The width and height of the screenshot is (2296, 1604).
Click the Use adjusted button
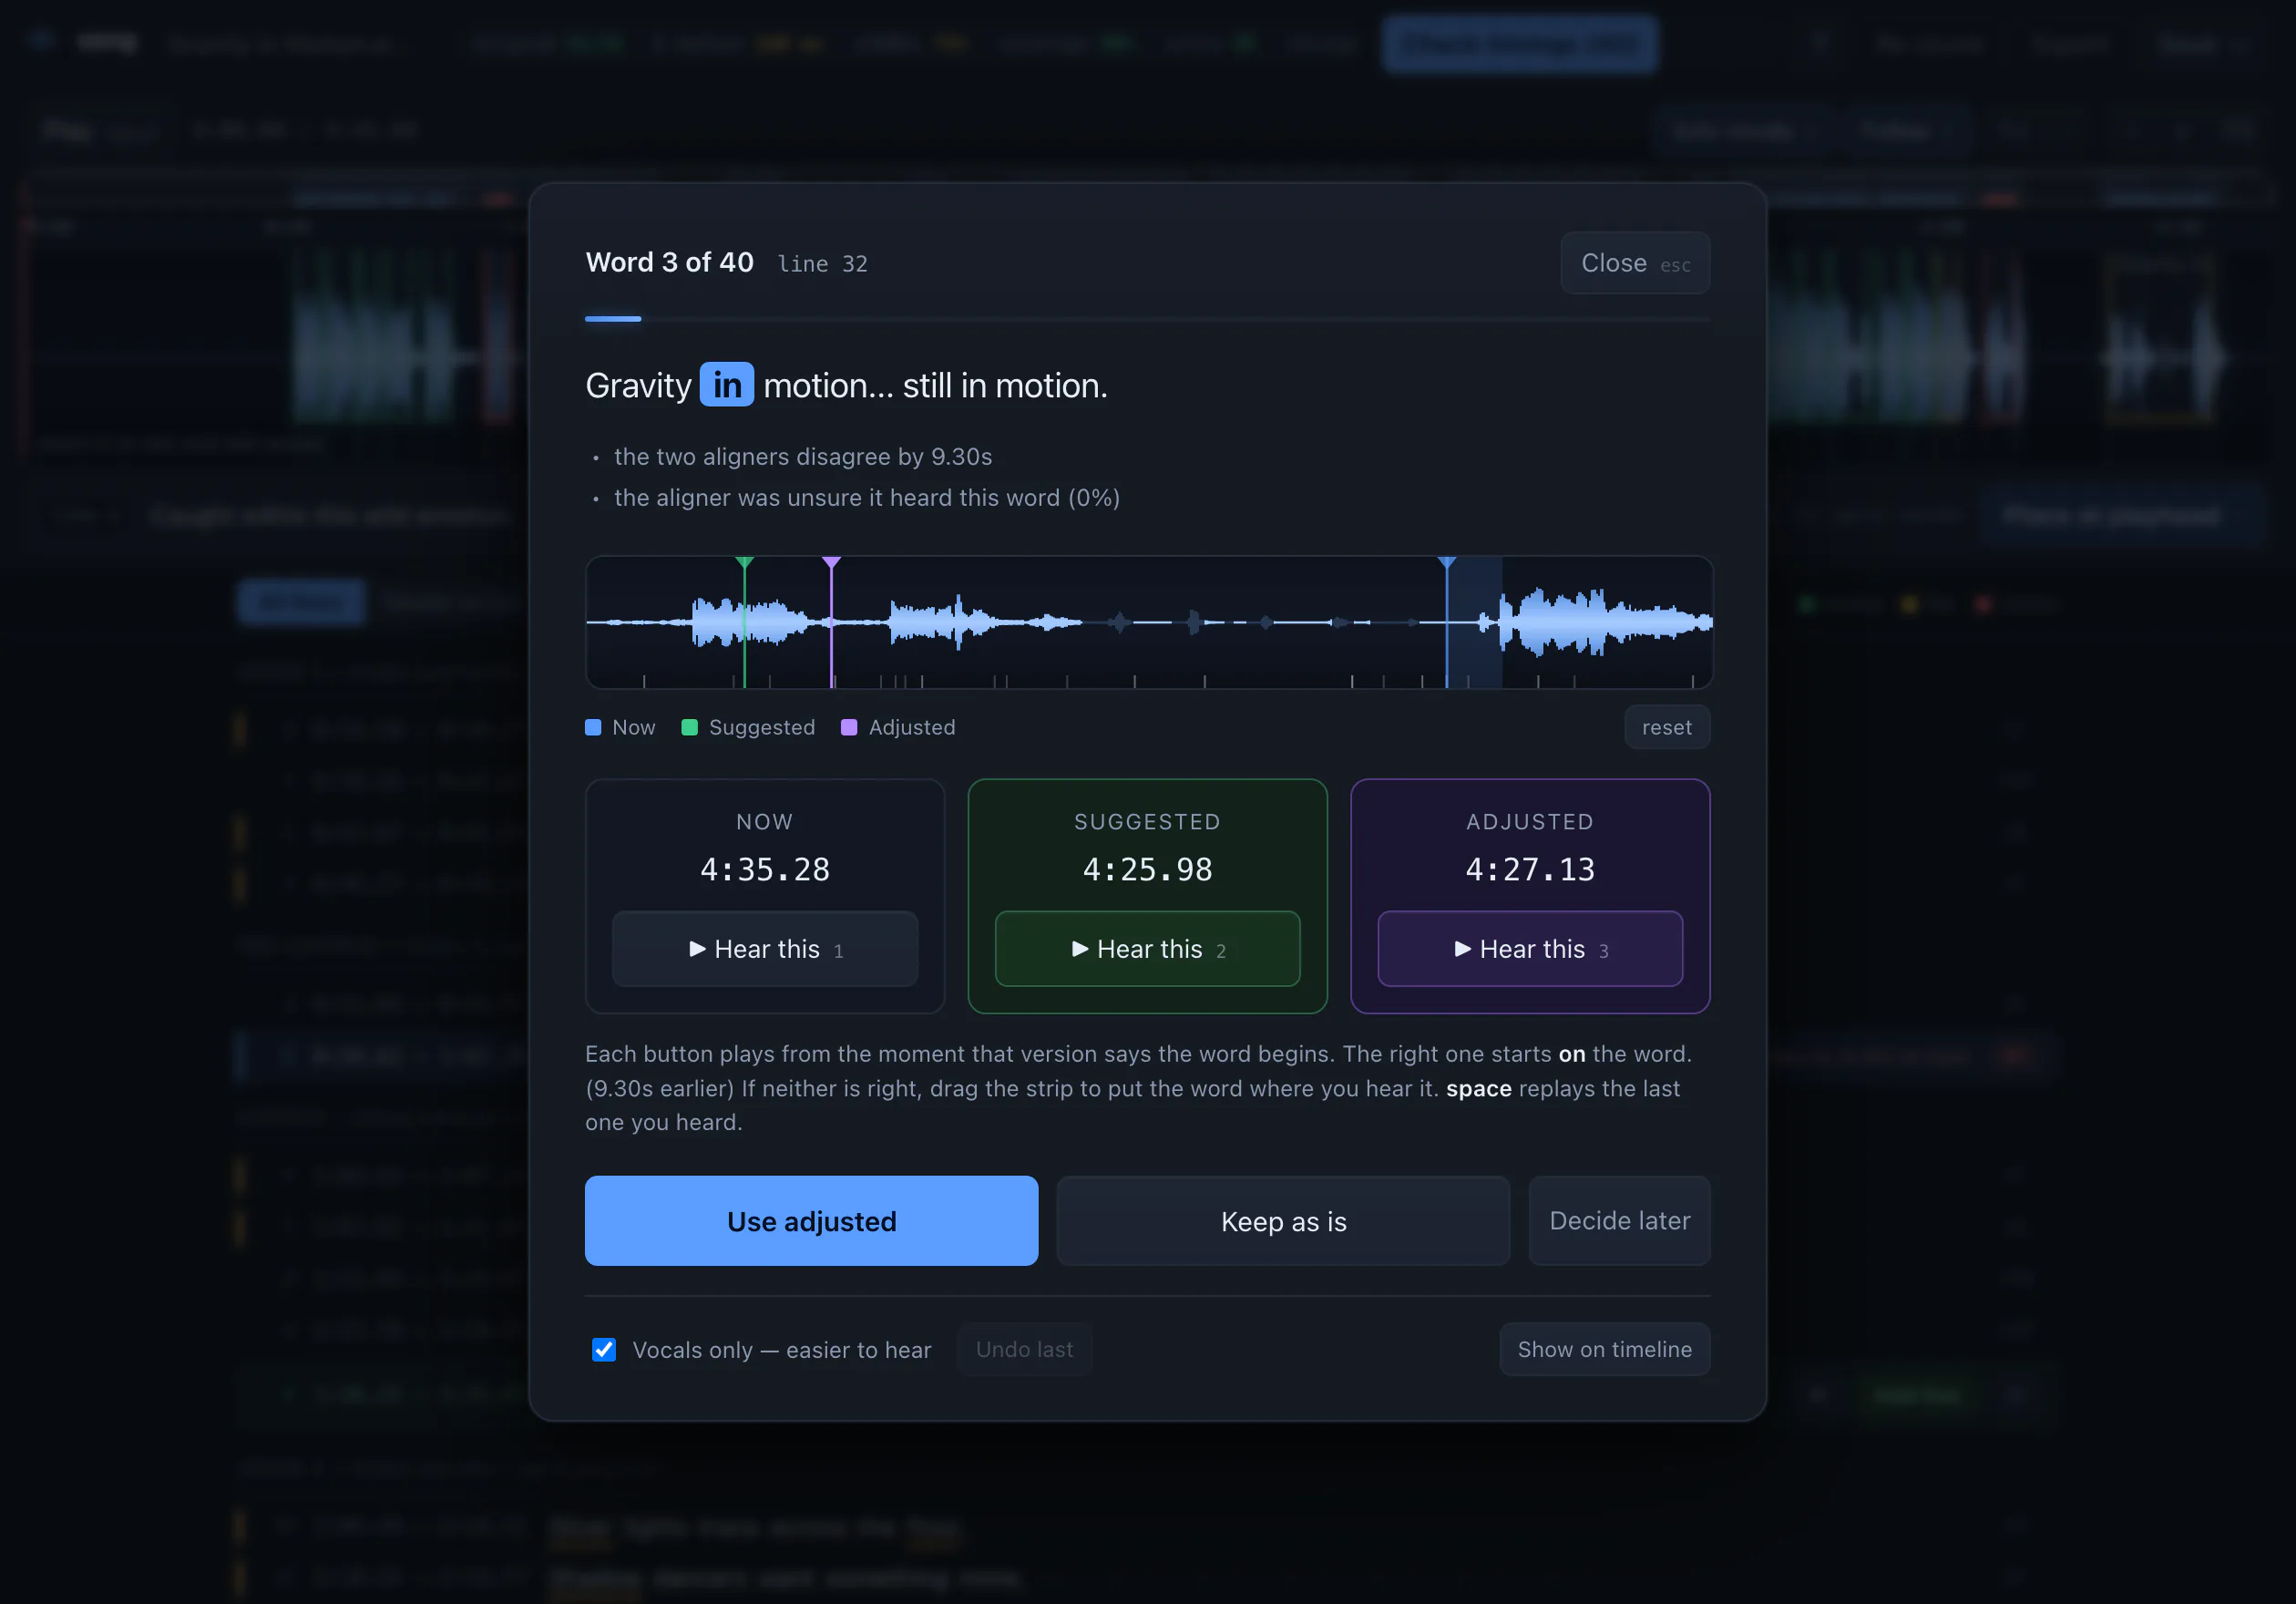pyautogui.click(x=811, y=1221)
